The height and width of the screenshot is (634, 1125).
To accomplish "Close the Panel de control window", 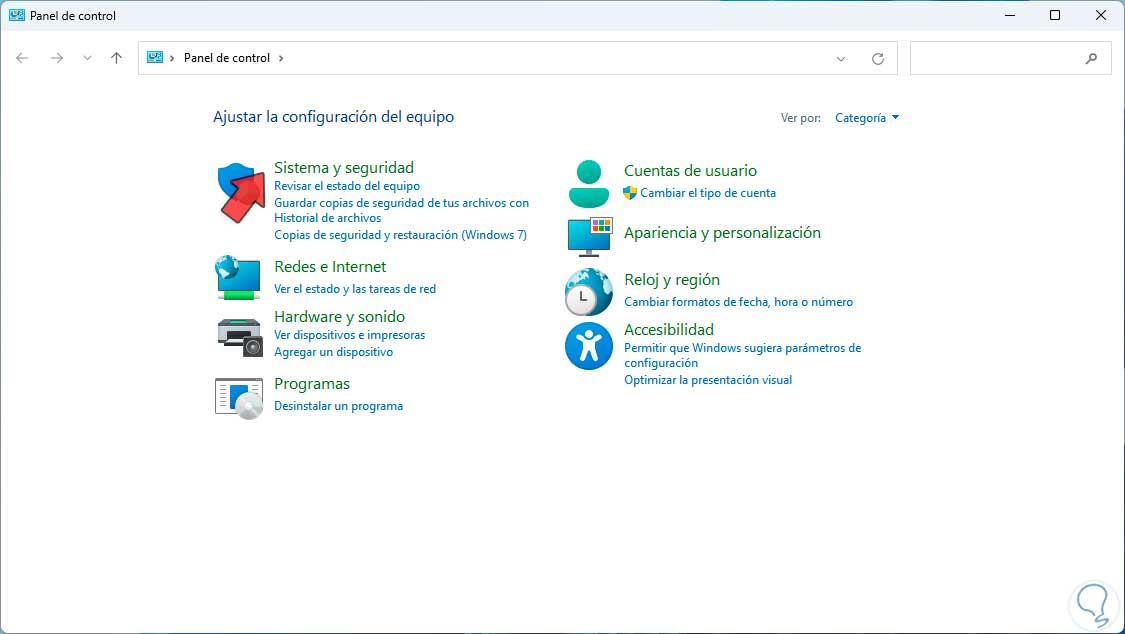I will point(1101,15).
